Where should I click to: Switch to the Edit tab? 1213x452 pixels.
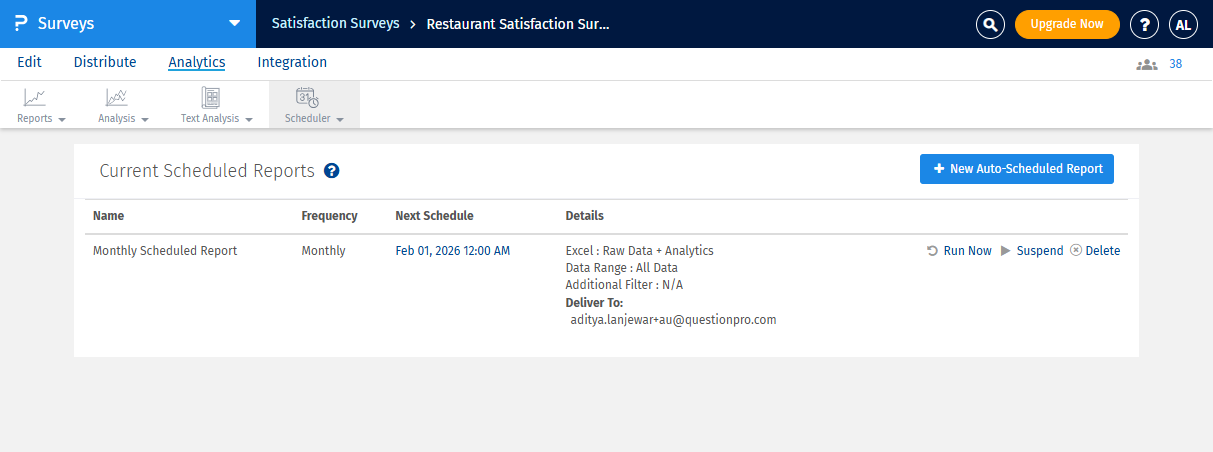[30, 62]
